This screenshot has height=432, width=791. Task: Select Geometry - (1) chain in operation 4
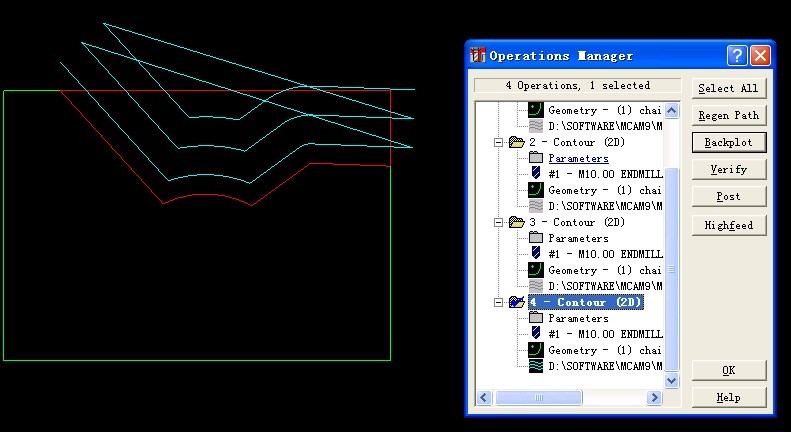[x=604, y=350]
